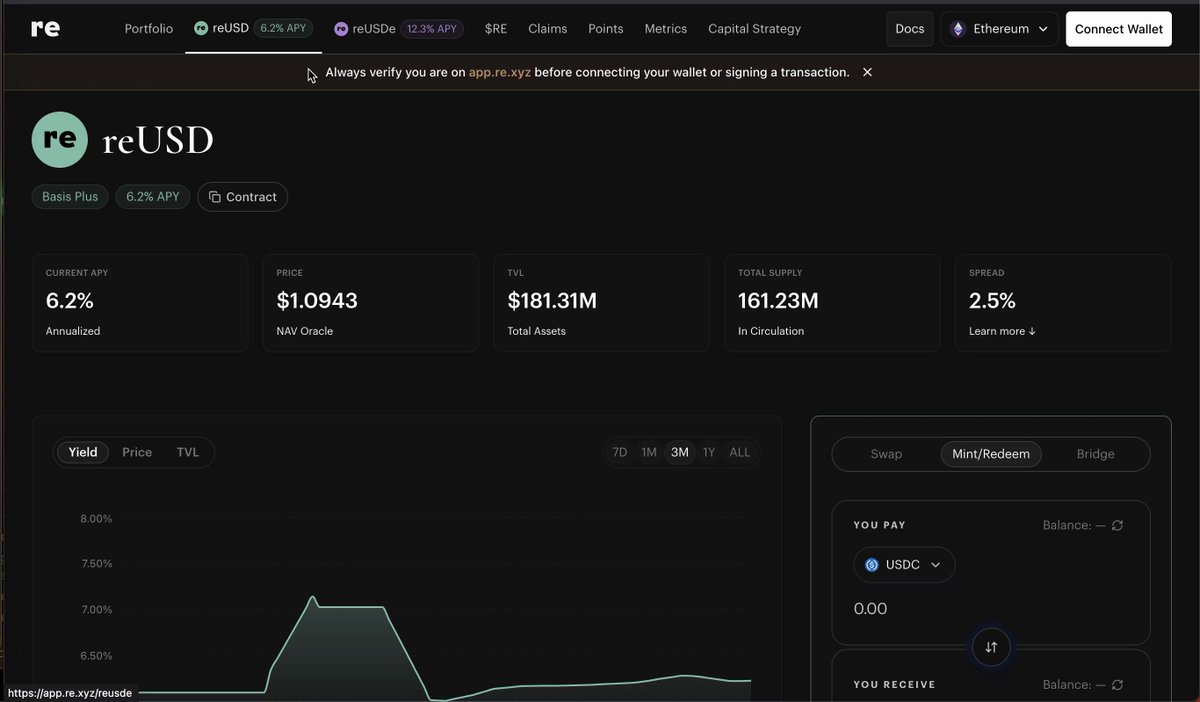Switch to the Swap tab
This screenshot has height=702, width=1200.
click(x=886, y=454)
